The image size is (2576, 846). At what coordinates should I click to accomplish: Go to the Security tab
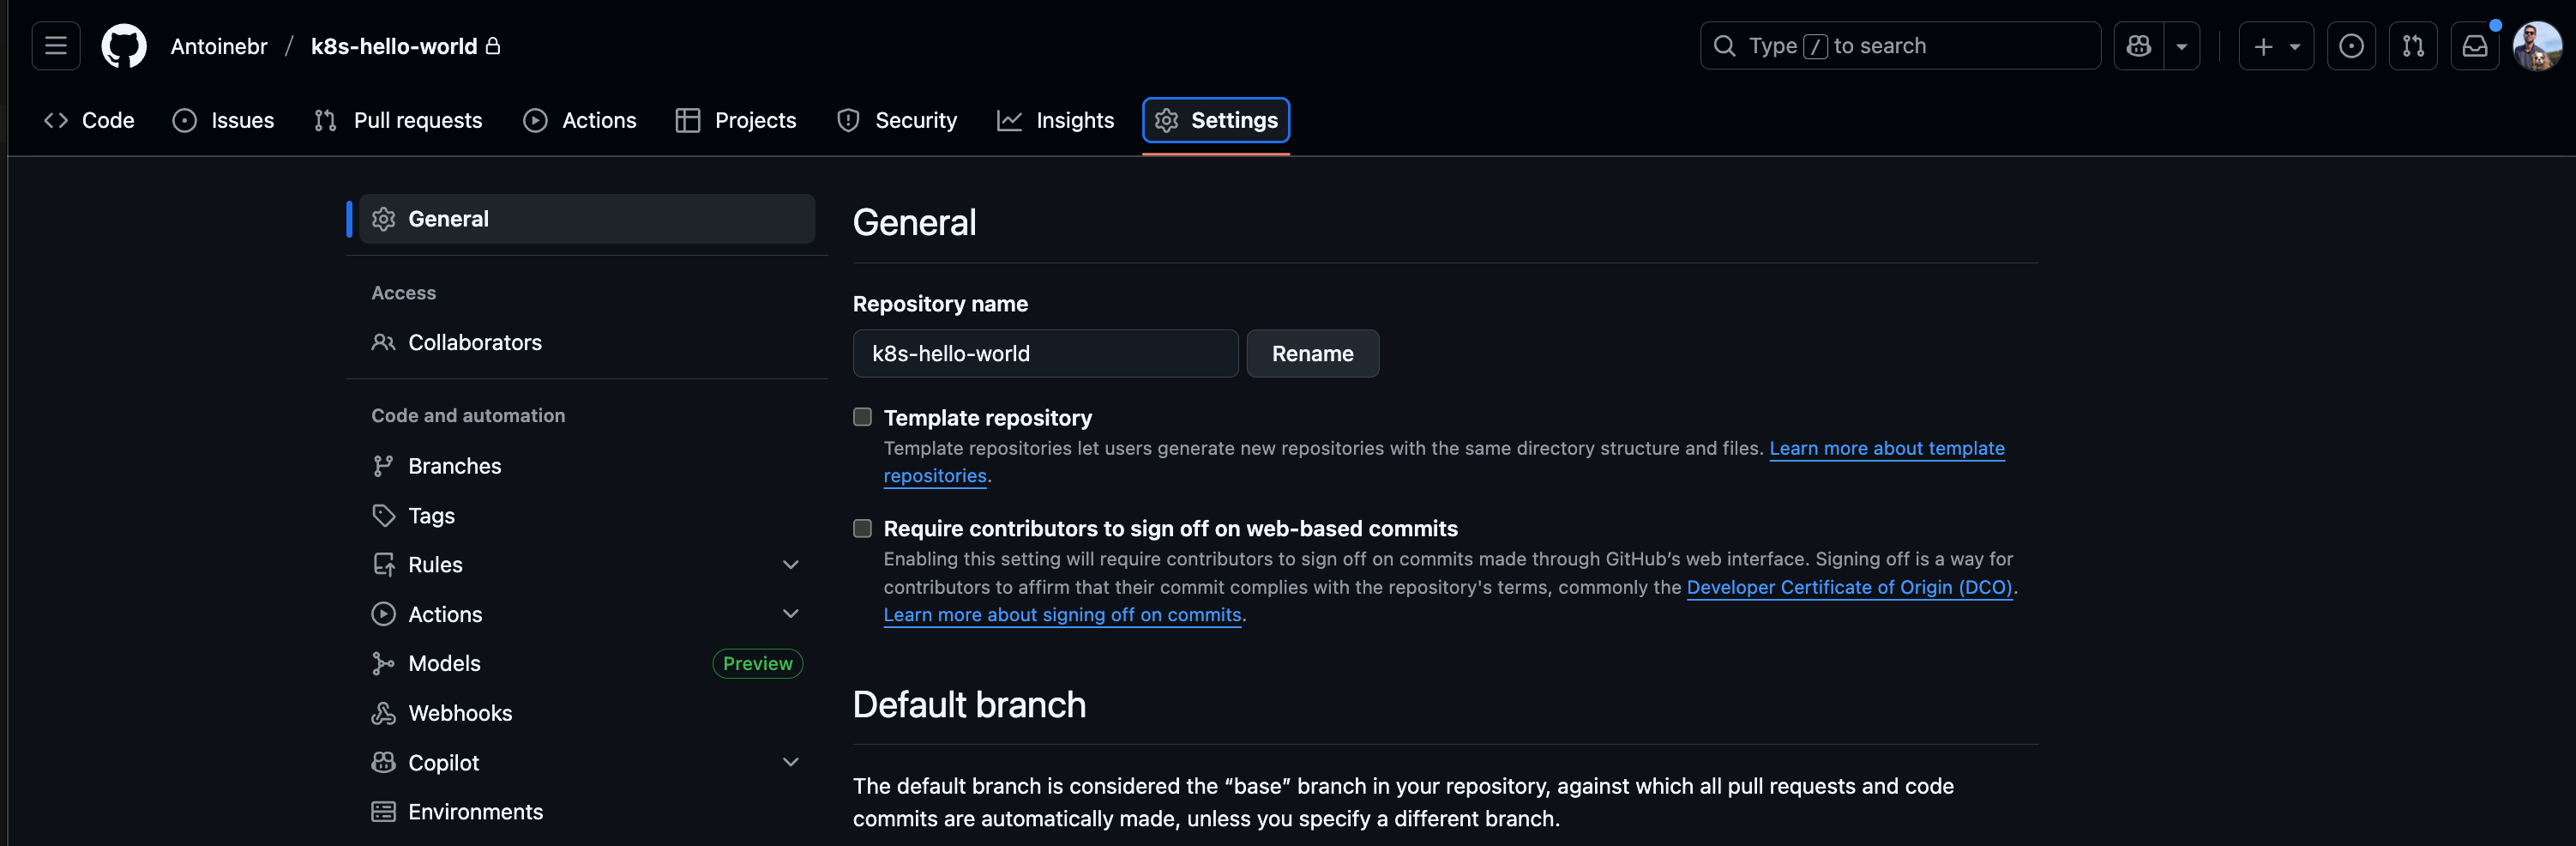pos(897,120)
